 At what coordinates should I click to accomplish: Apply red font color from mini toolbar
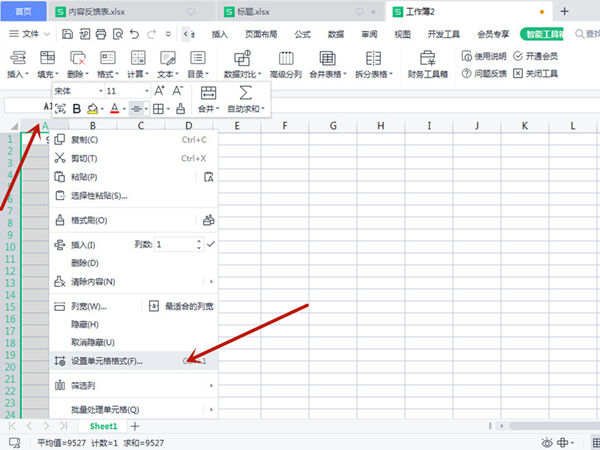pyautogui.click(x=114, y=109)
